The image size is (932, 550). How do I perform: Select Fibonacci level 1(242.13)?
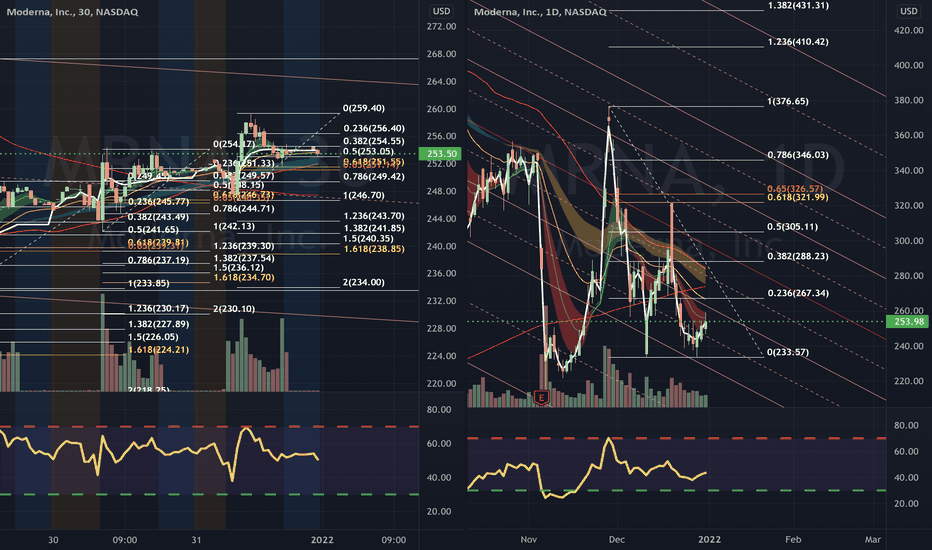[234, 227]
